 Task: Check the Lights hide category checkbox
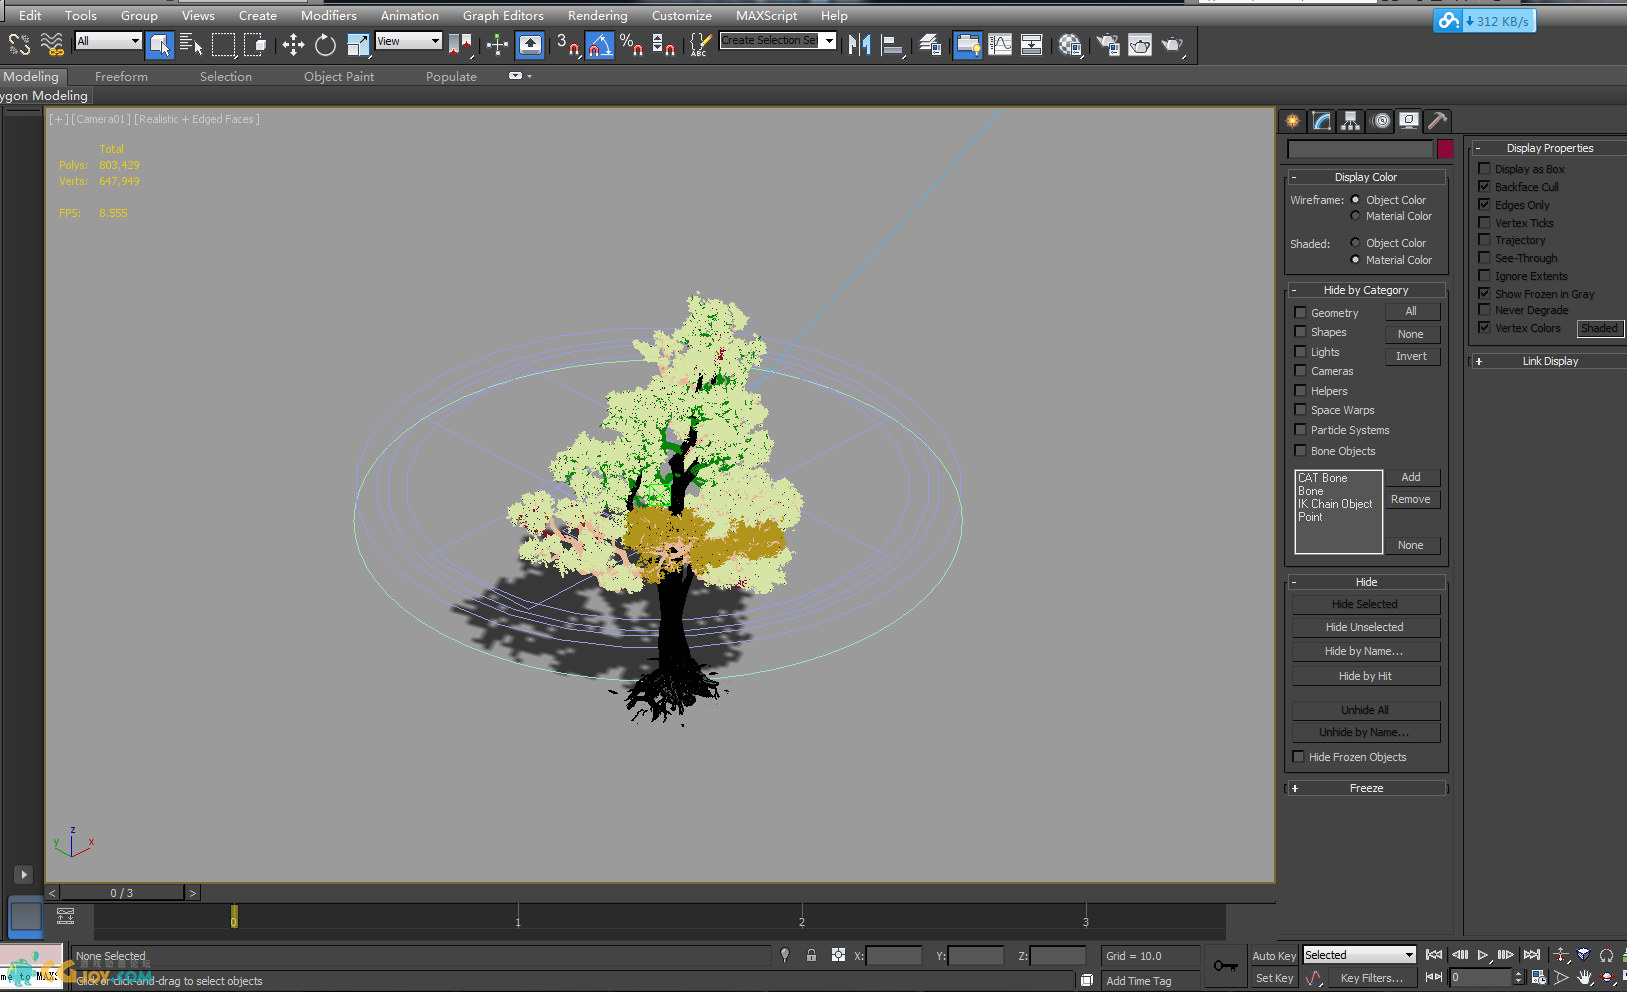(1300, 352)
